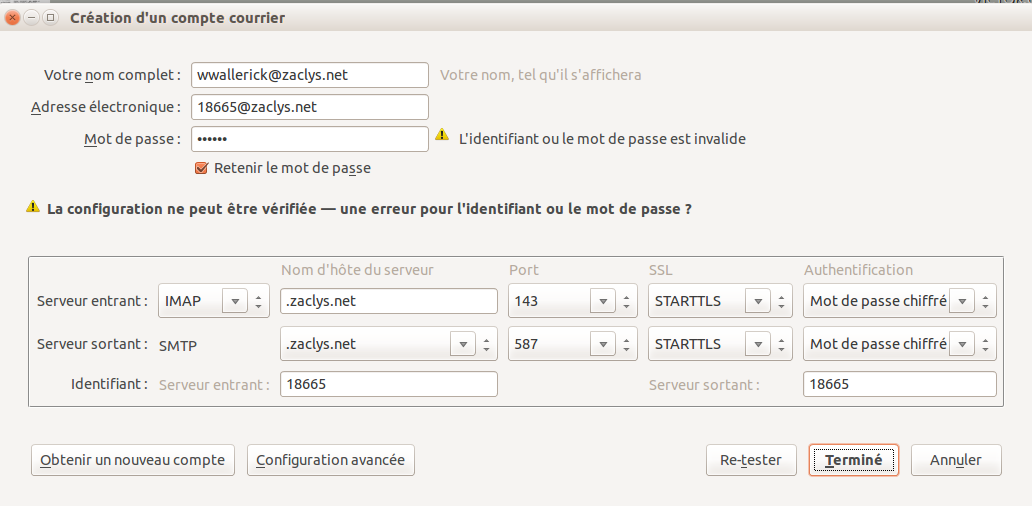Click the 'Mot de passe' field
The width and height of the screenshot is (1032, 506).
[309, 139]
